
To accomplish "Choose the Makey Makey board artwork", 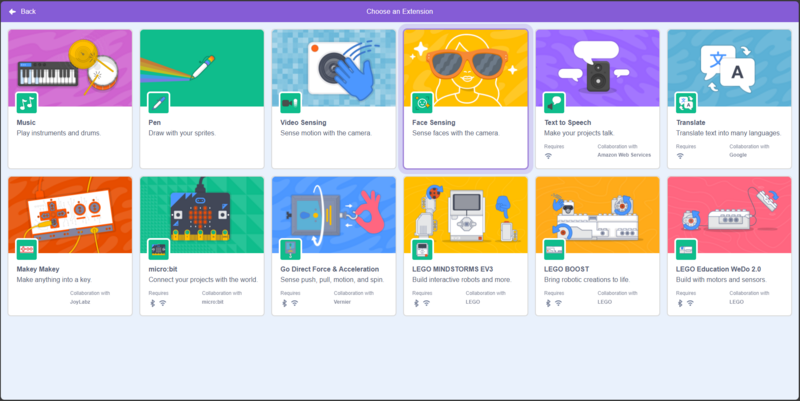I will [x=70, y=215].
